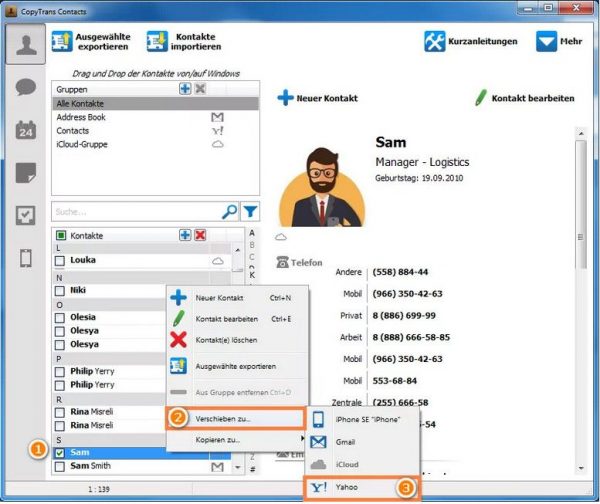Jump to letter A in alphabet index

pos(252,233)
